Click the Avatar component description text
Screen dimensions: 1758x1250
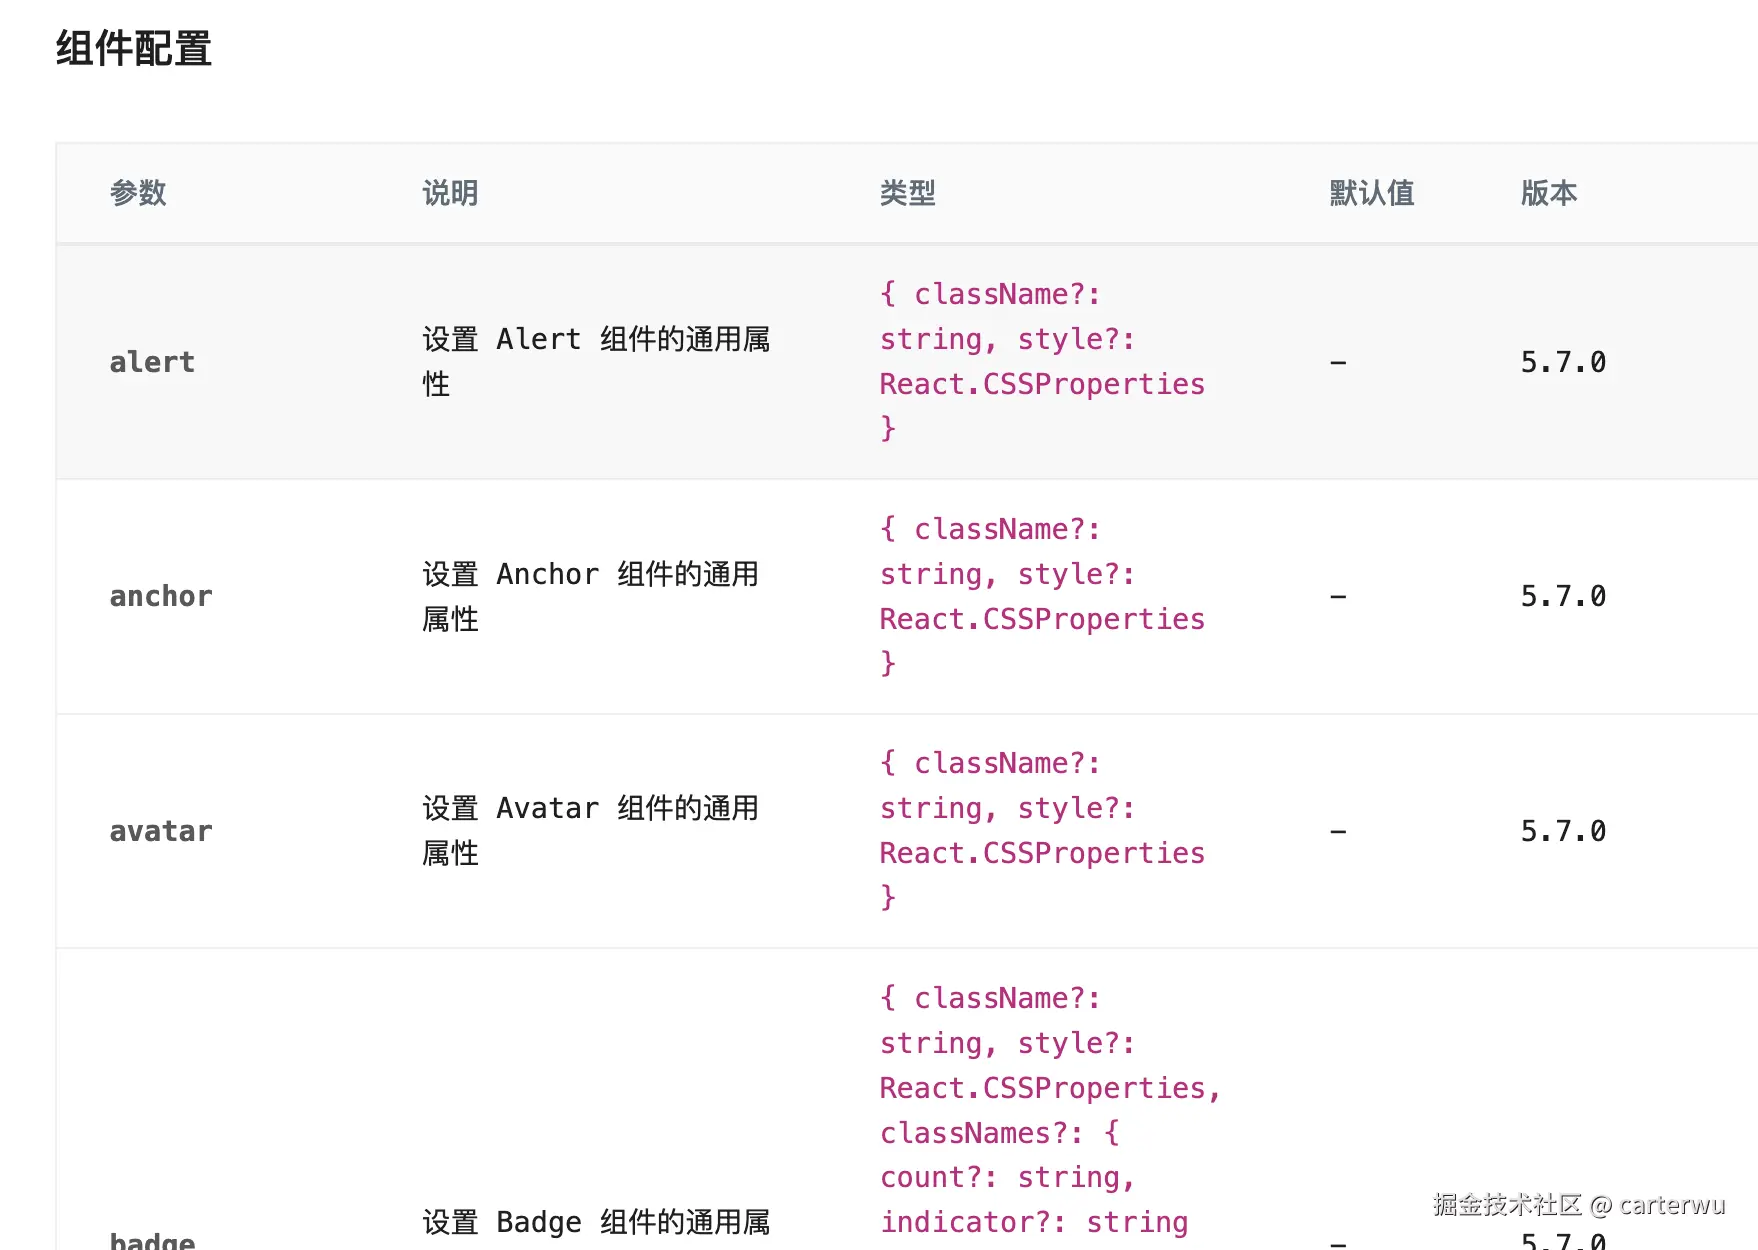point(590,830)
